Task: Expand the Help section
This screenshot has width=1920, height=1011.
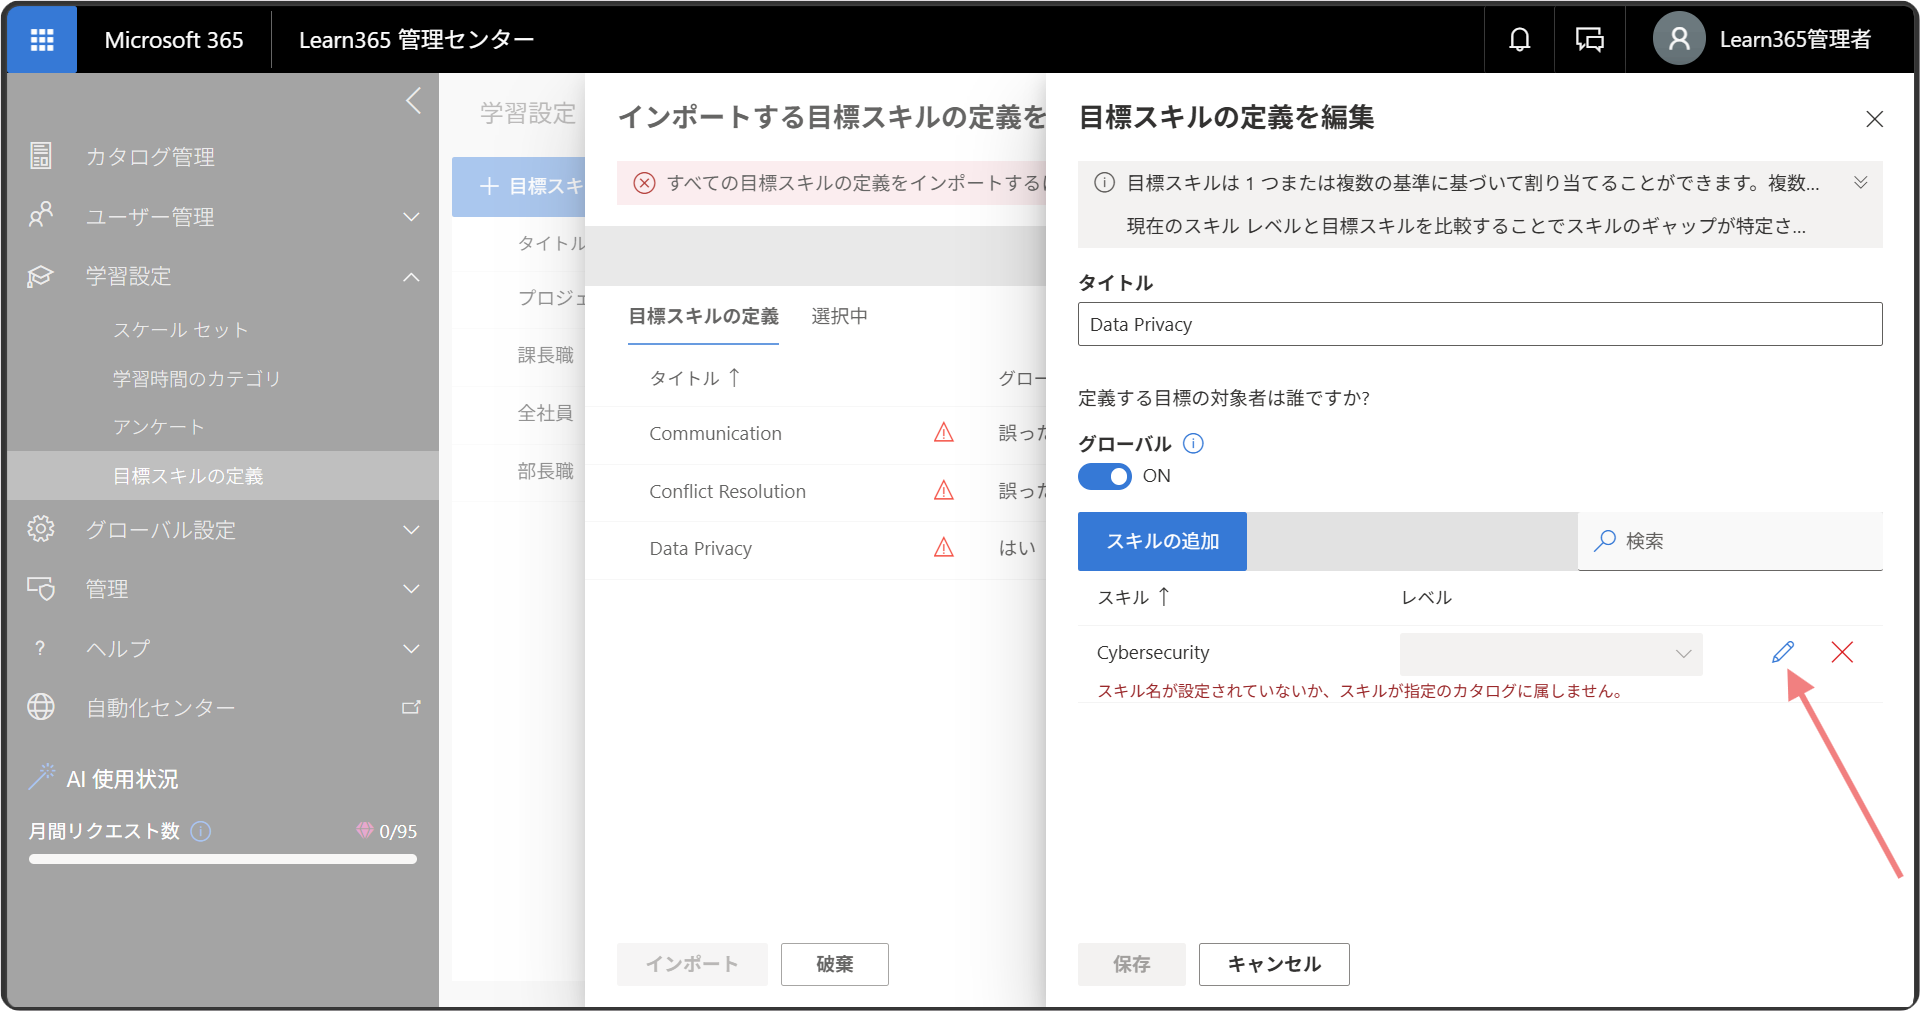Action: pos(411,648)
